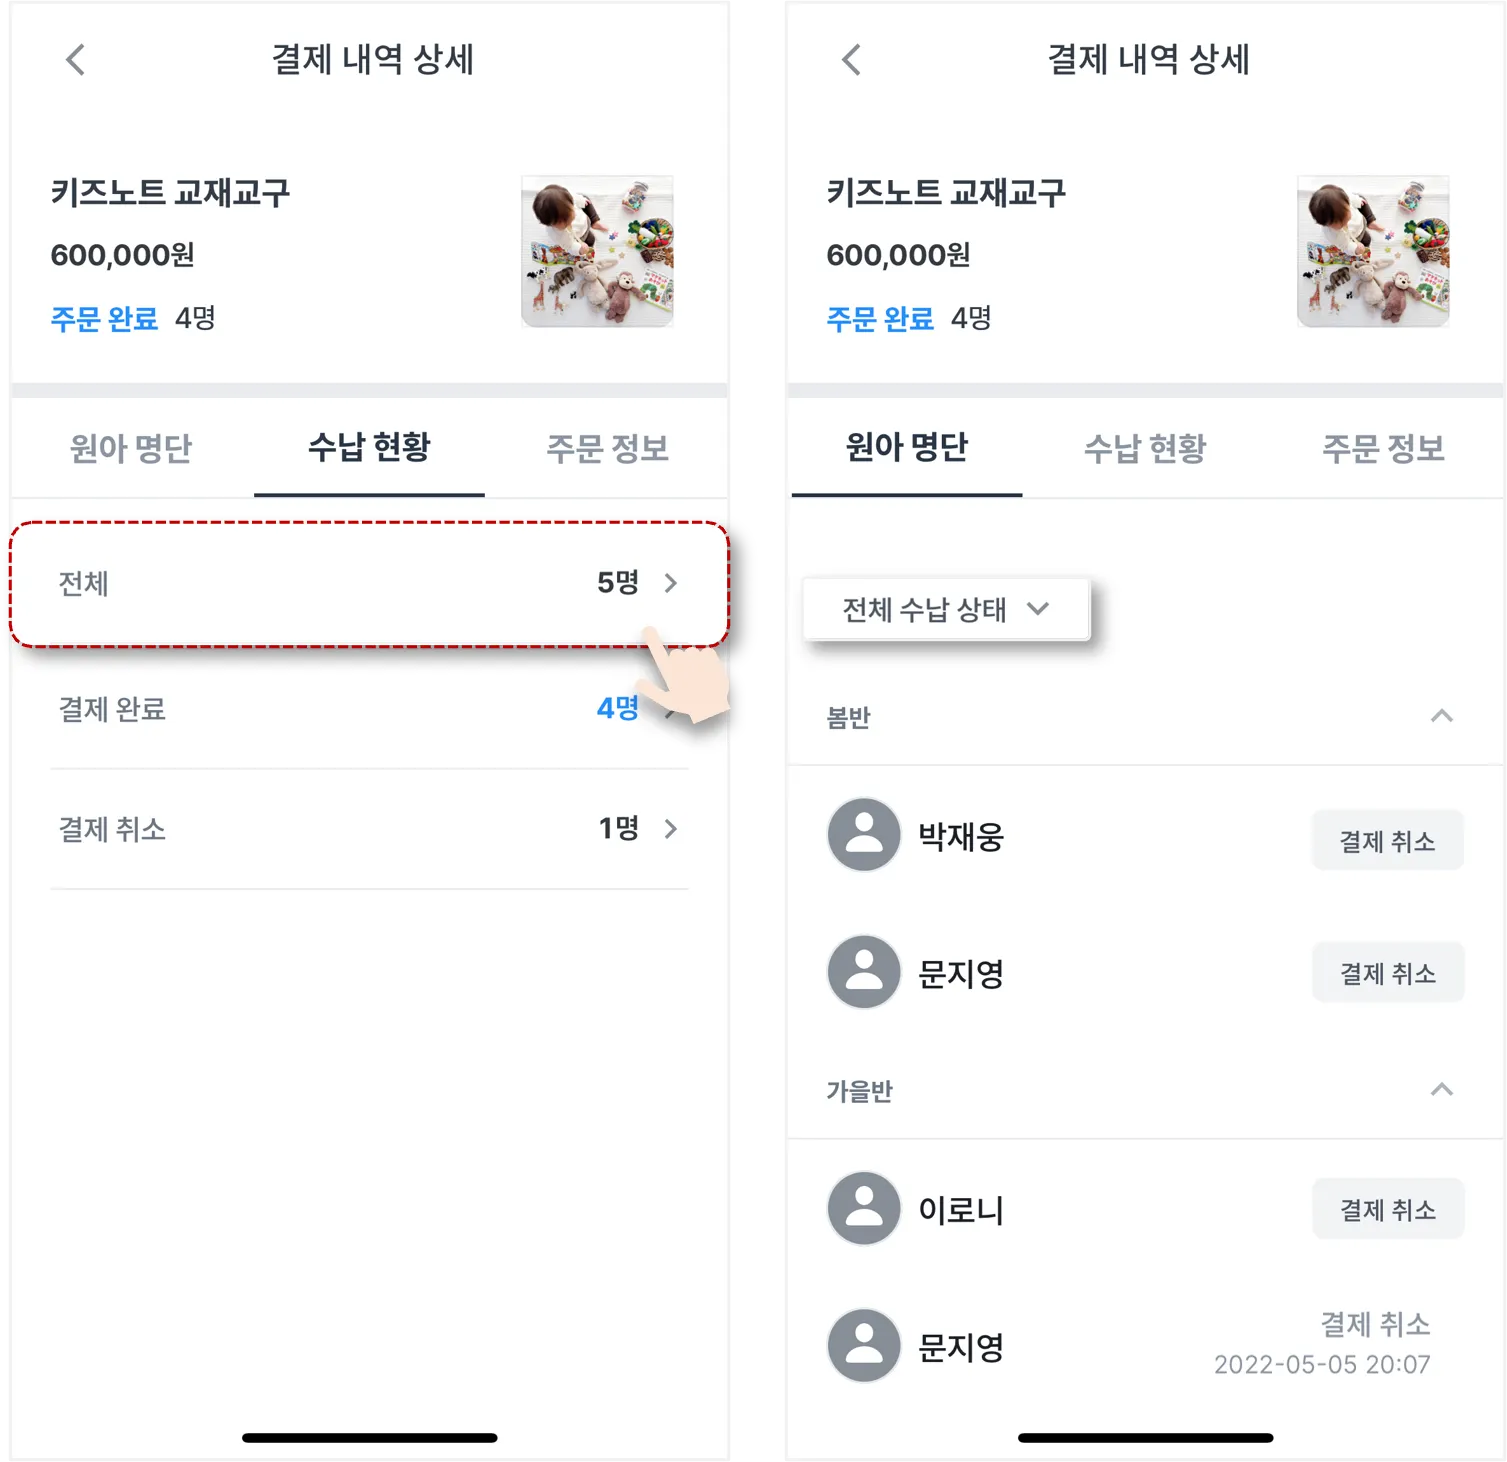Open the 결제 완료 4명 row

pos(369,709)
